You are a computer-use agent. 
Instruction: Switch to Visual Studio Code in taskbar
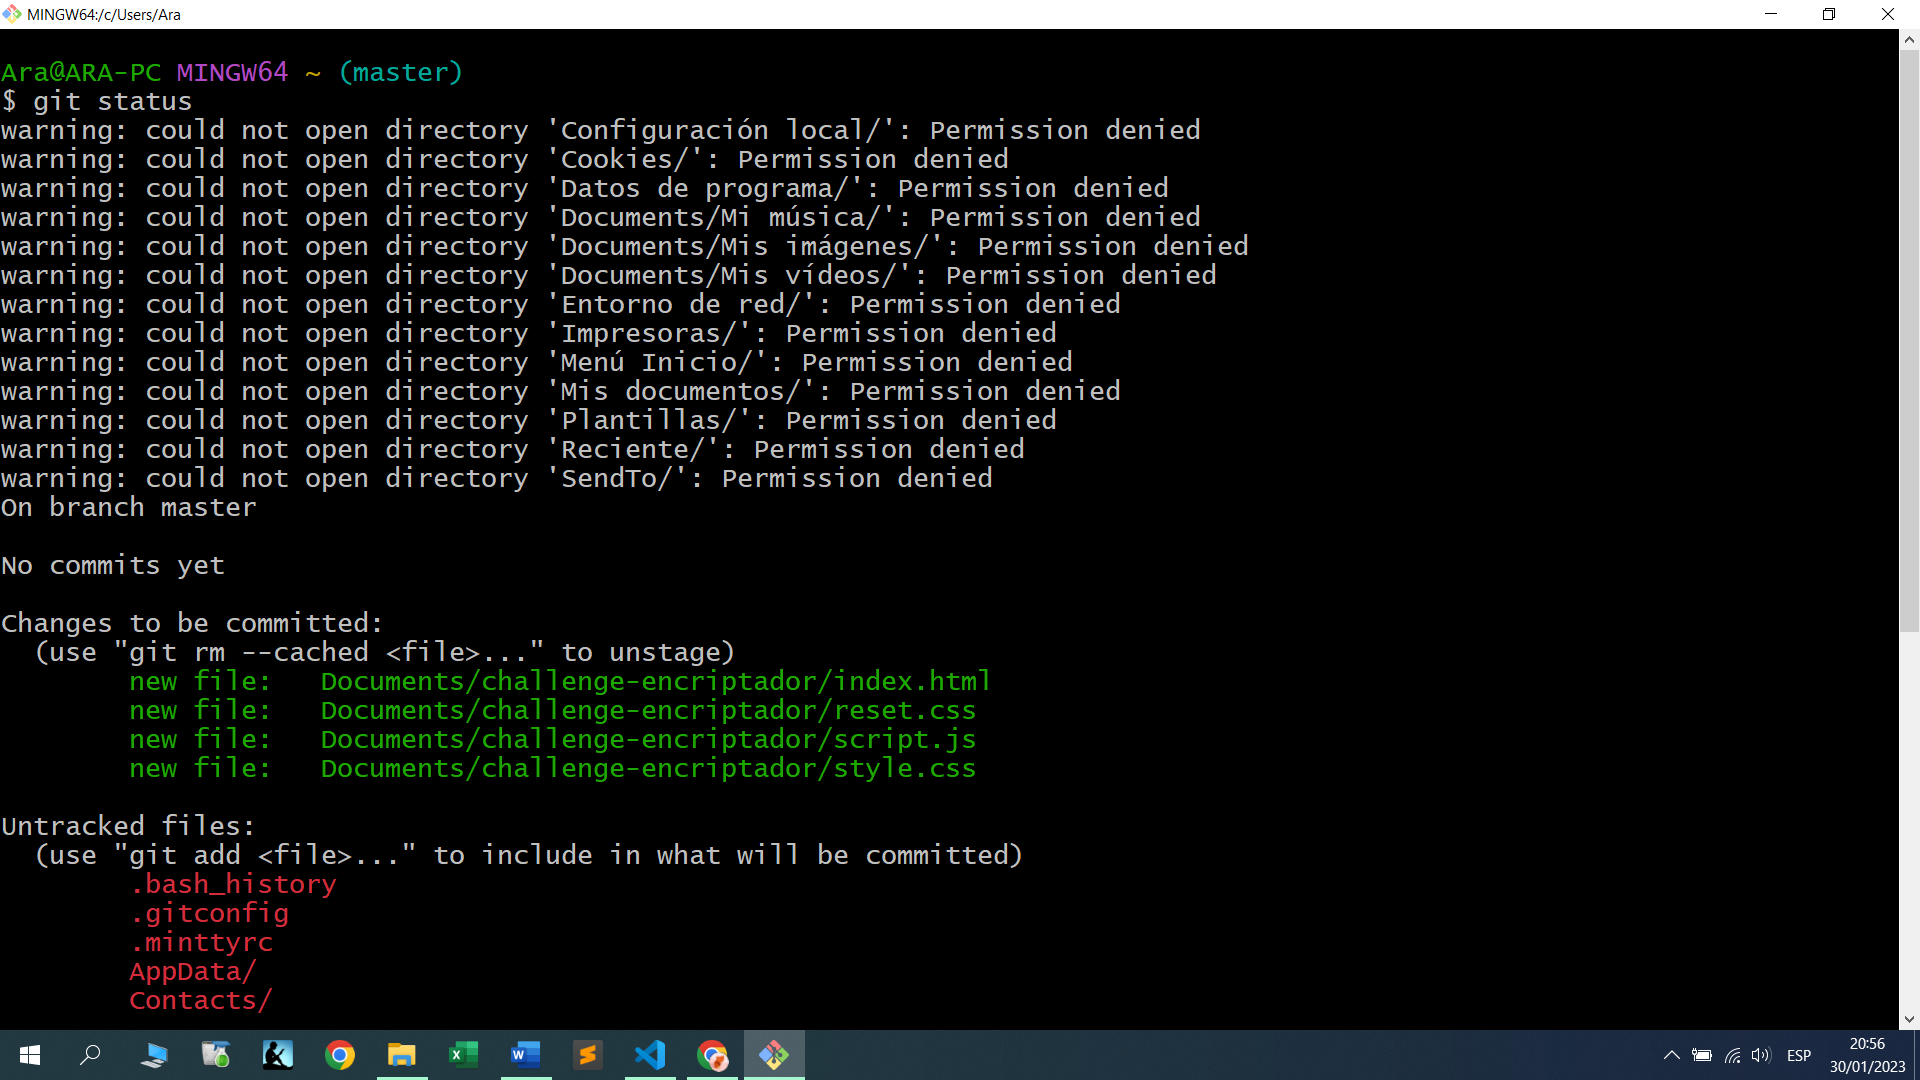pyautogui.click(x=650, y=1055)
